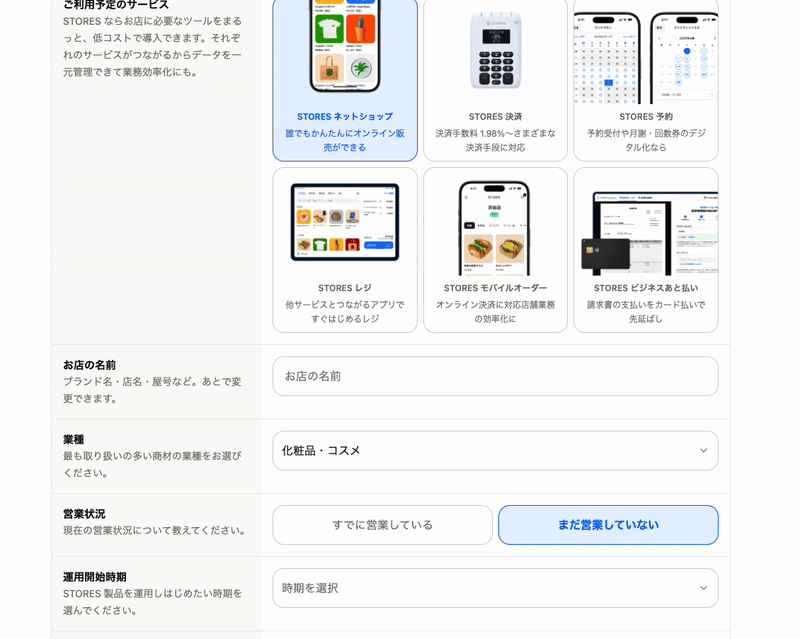
Task: Click the 運用開始時期 section label
Action: point(94,577)
